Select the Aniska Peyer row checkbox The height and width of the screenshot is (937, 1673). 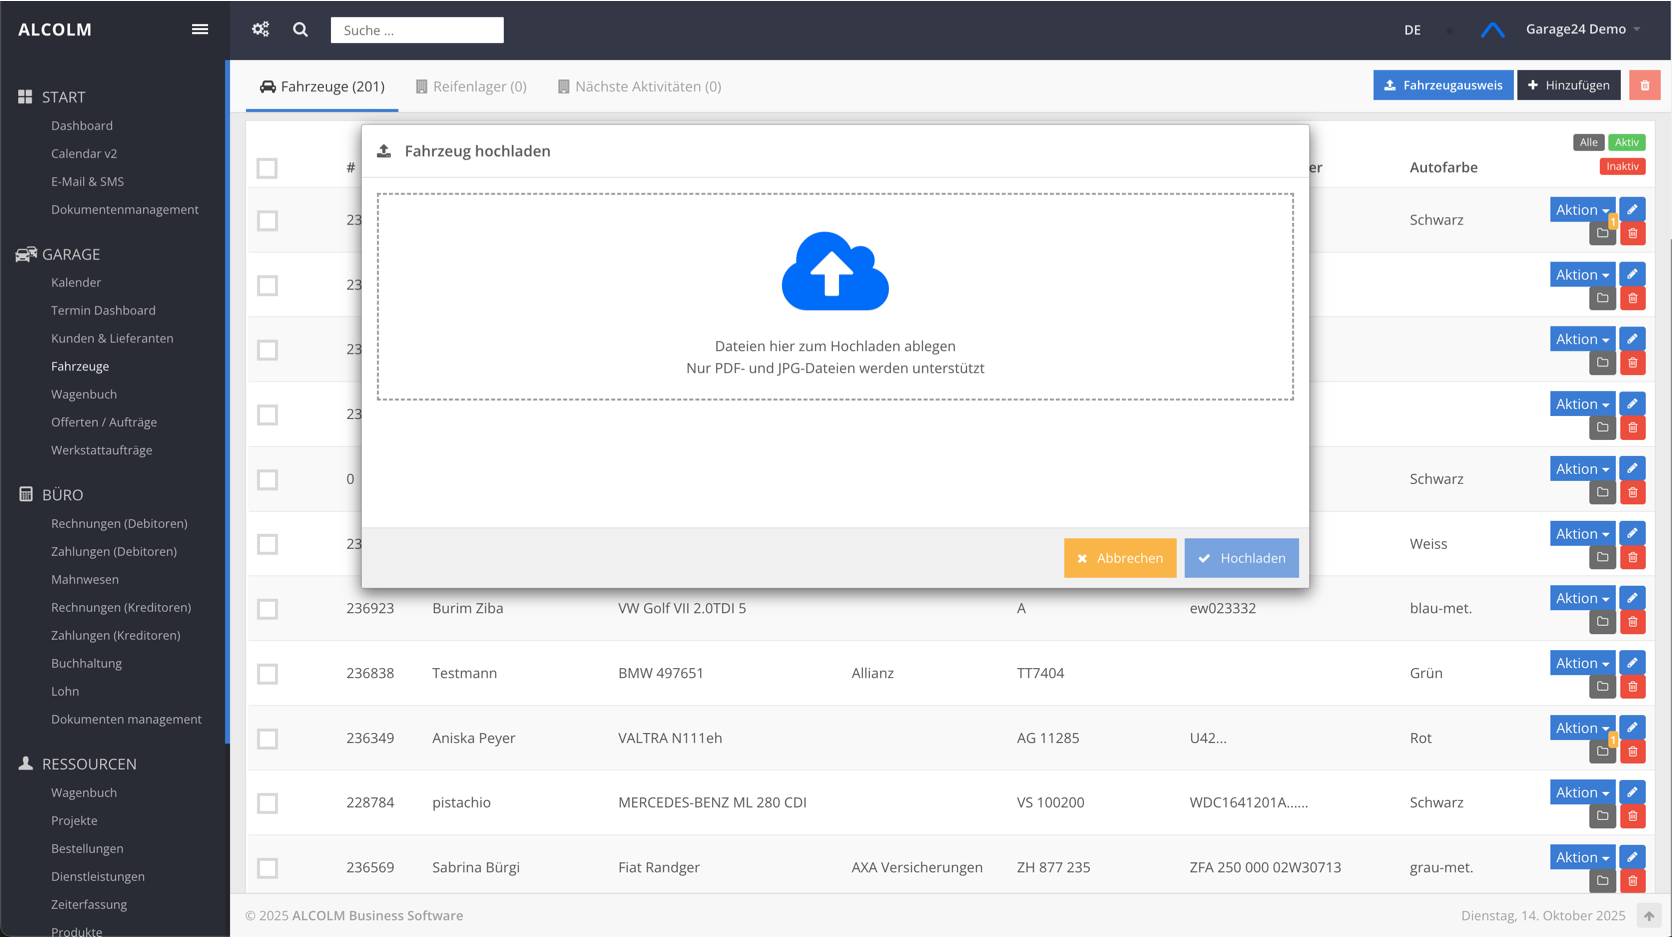point(267,739)
